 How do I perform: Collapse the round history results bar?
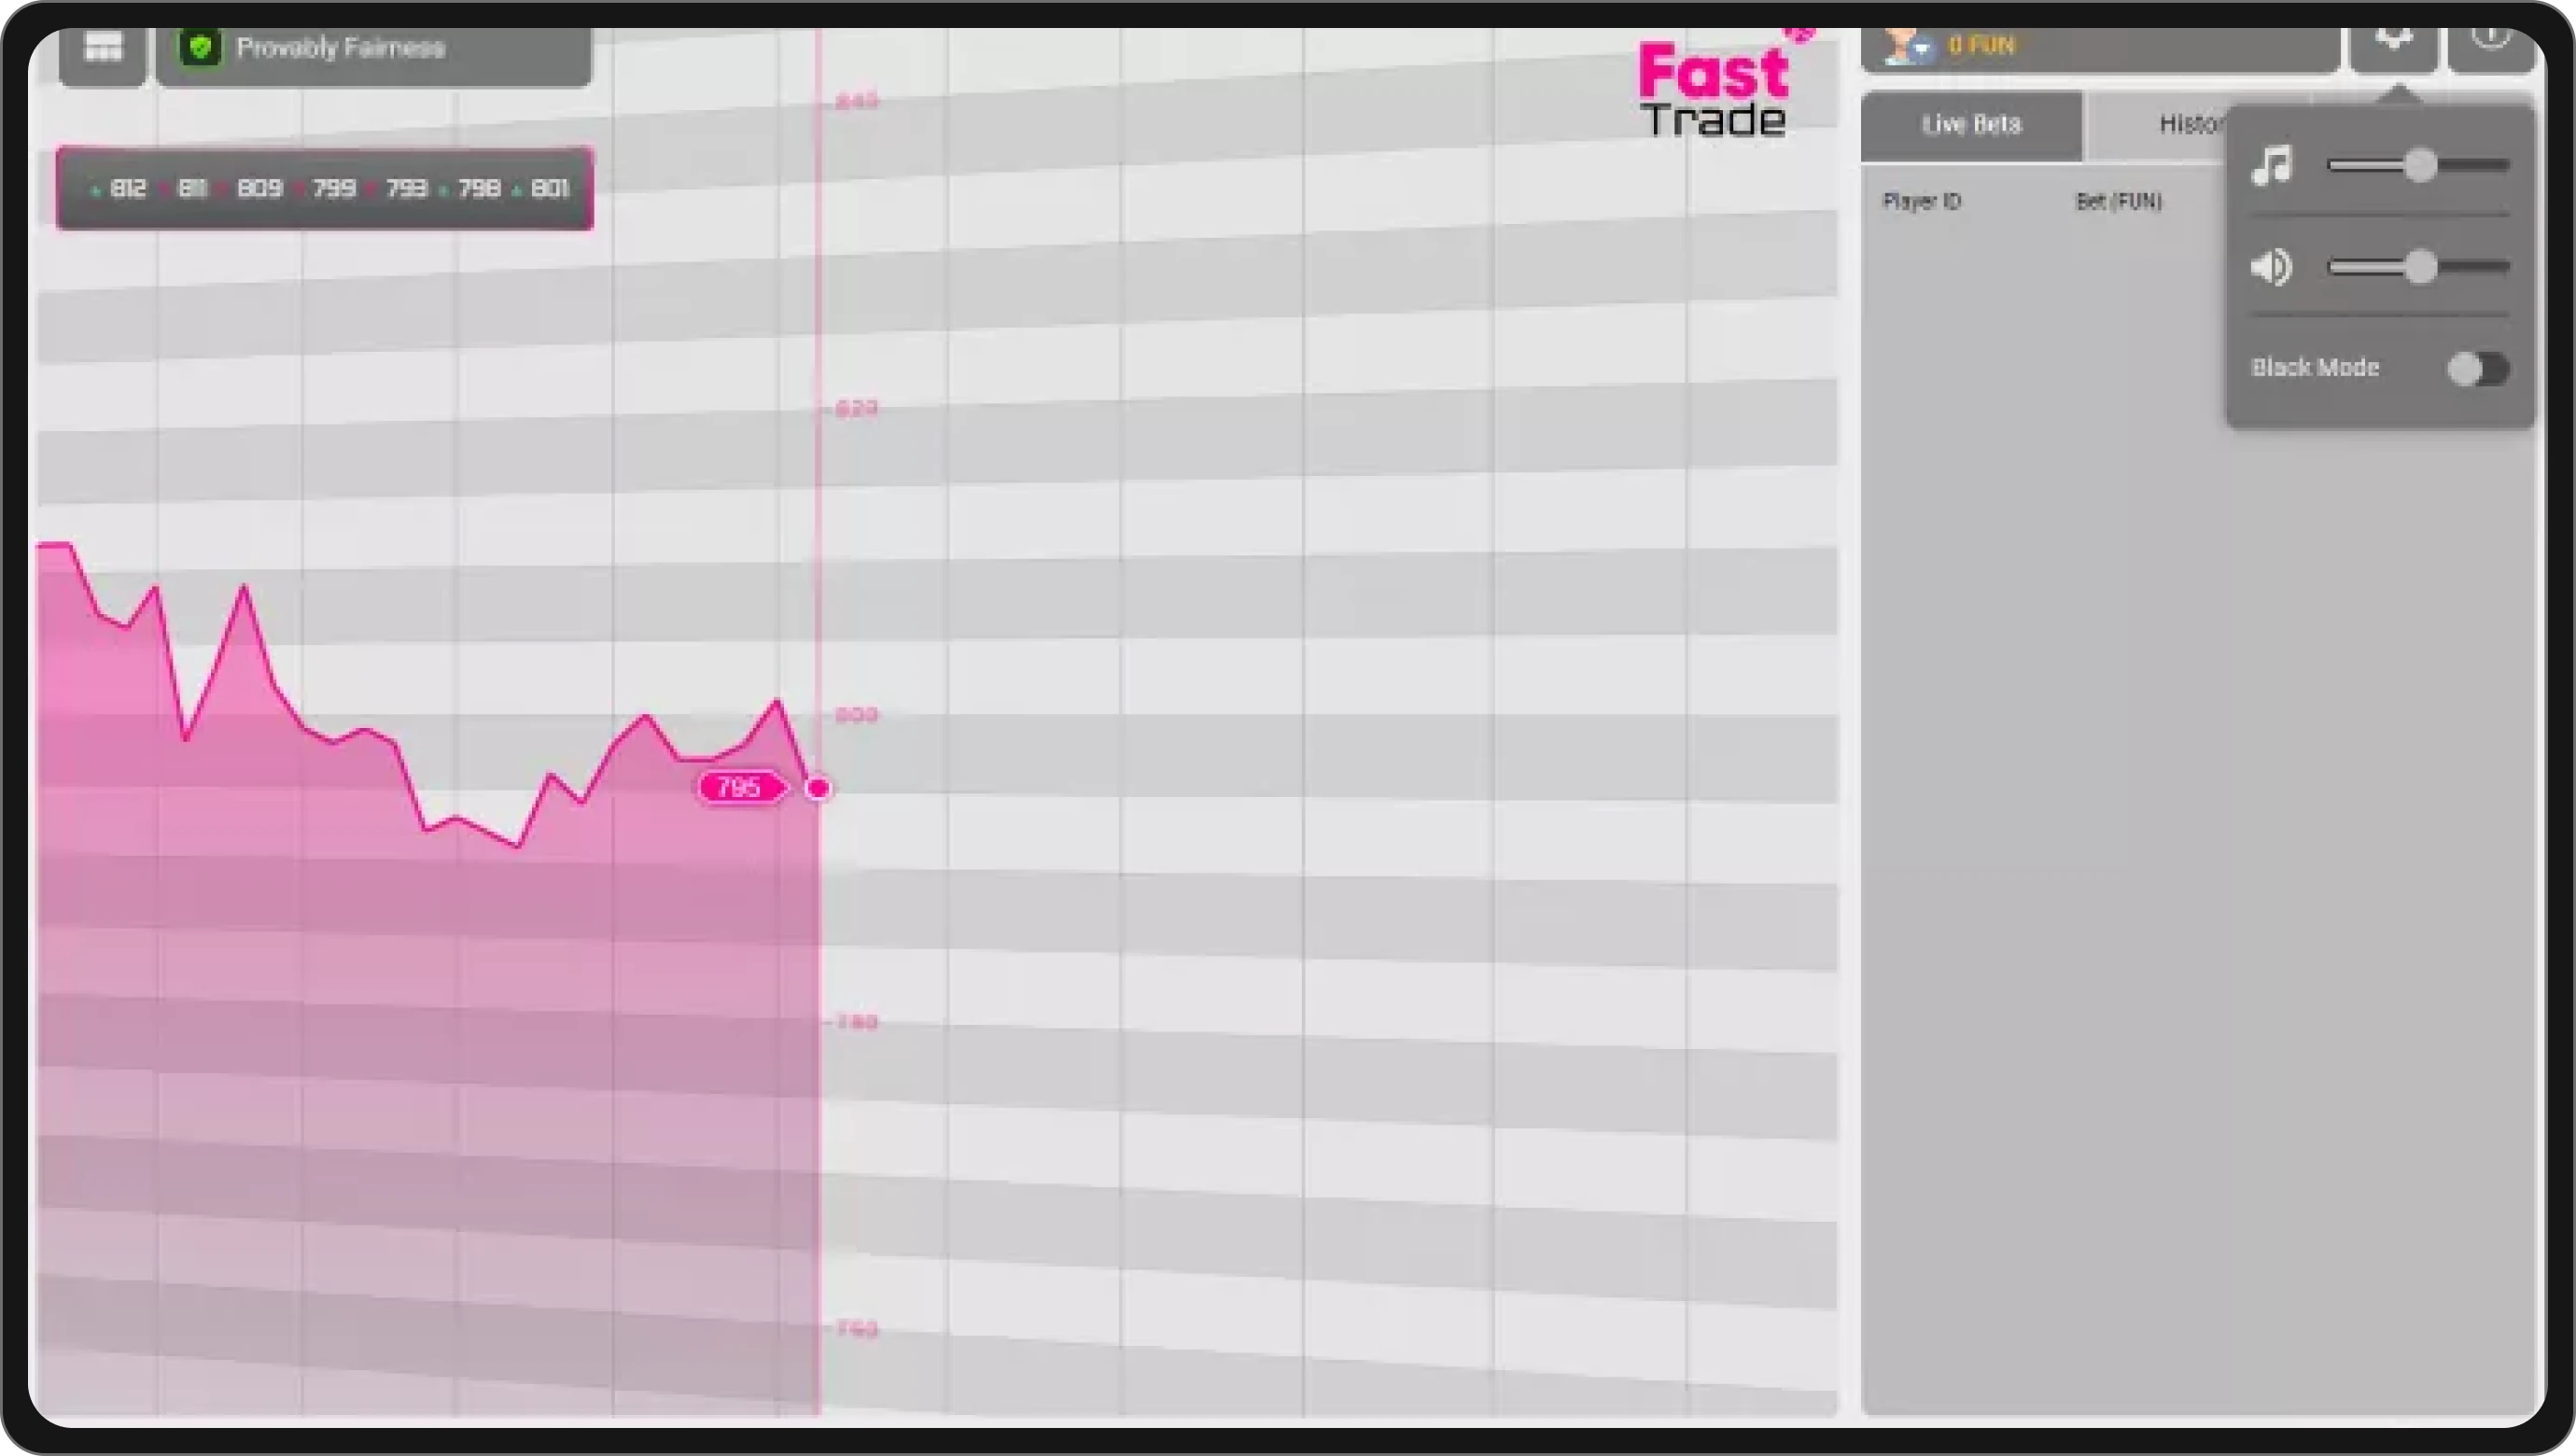pyautogui.click(x=324, y=188)
